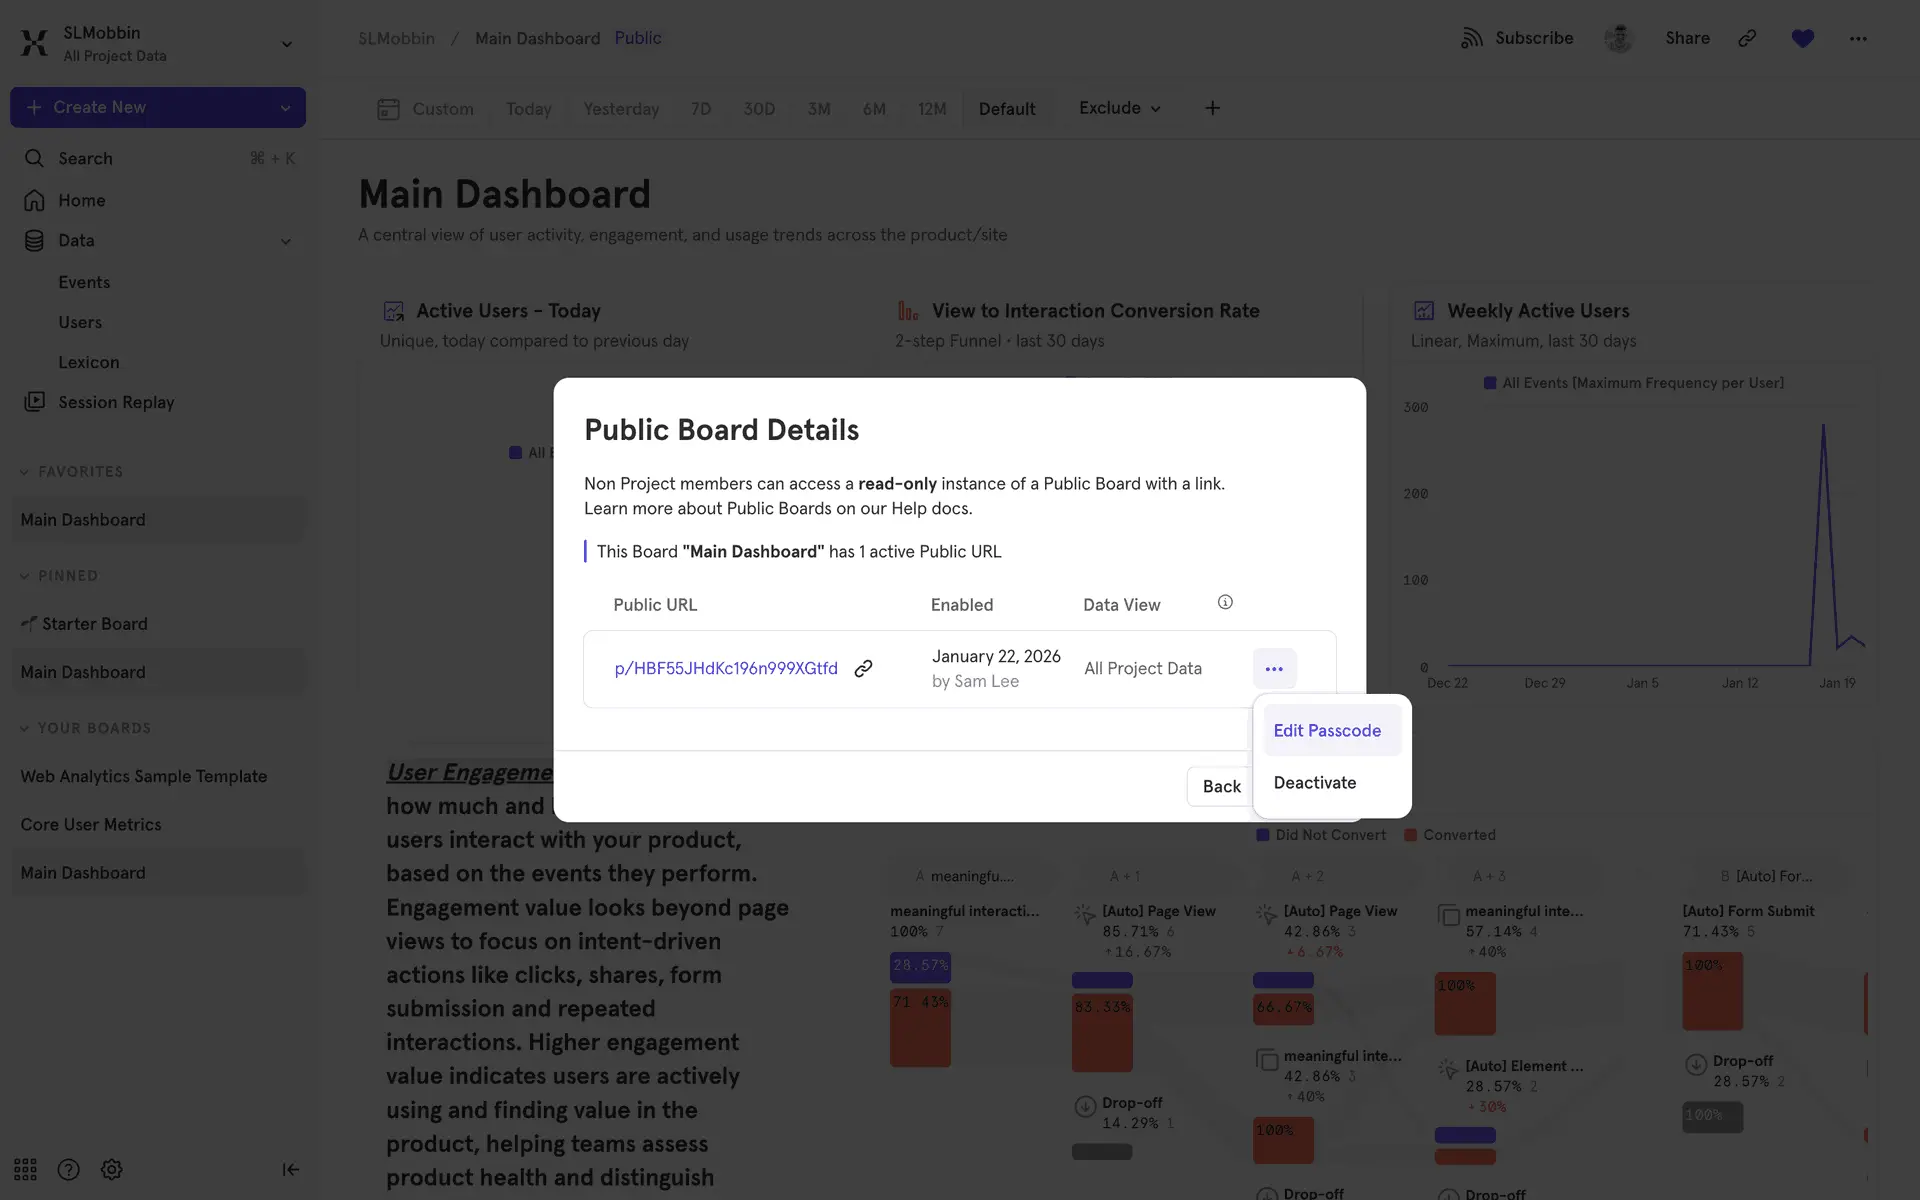
Task: Open the SLMobbin project switcher chevron
Action: (x=286, y=44)
